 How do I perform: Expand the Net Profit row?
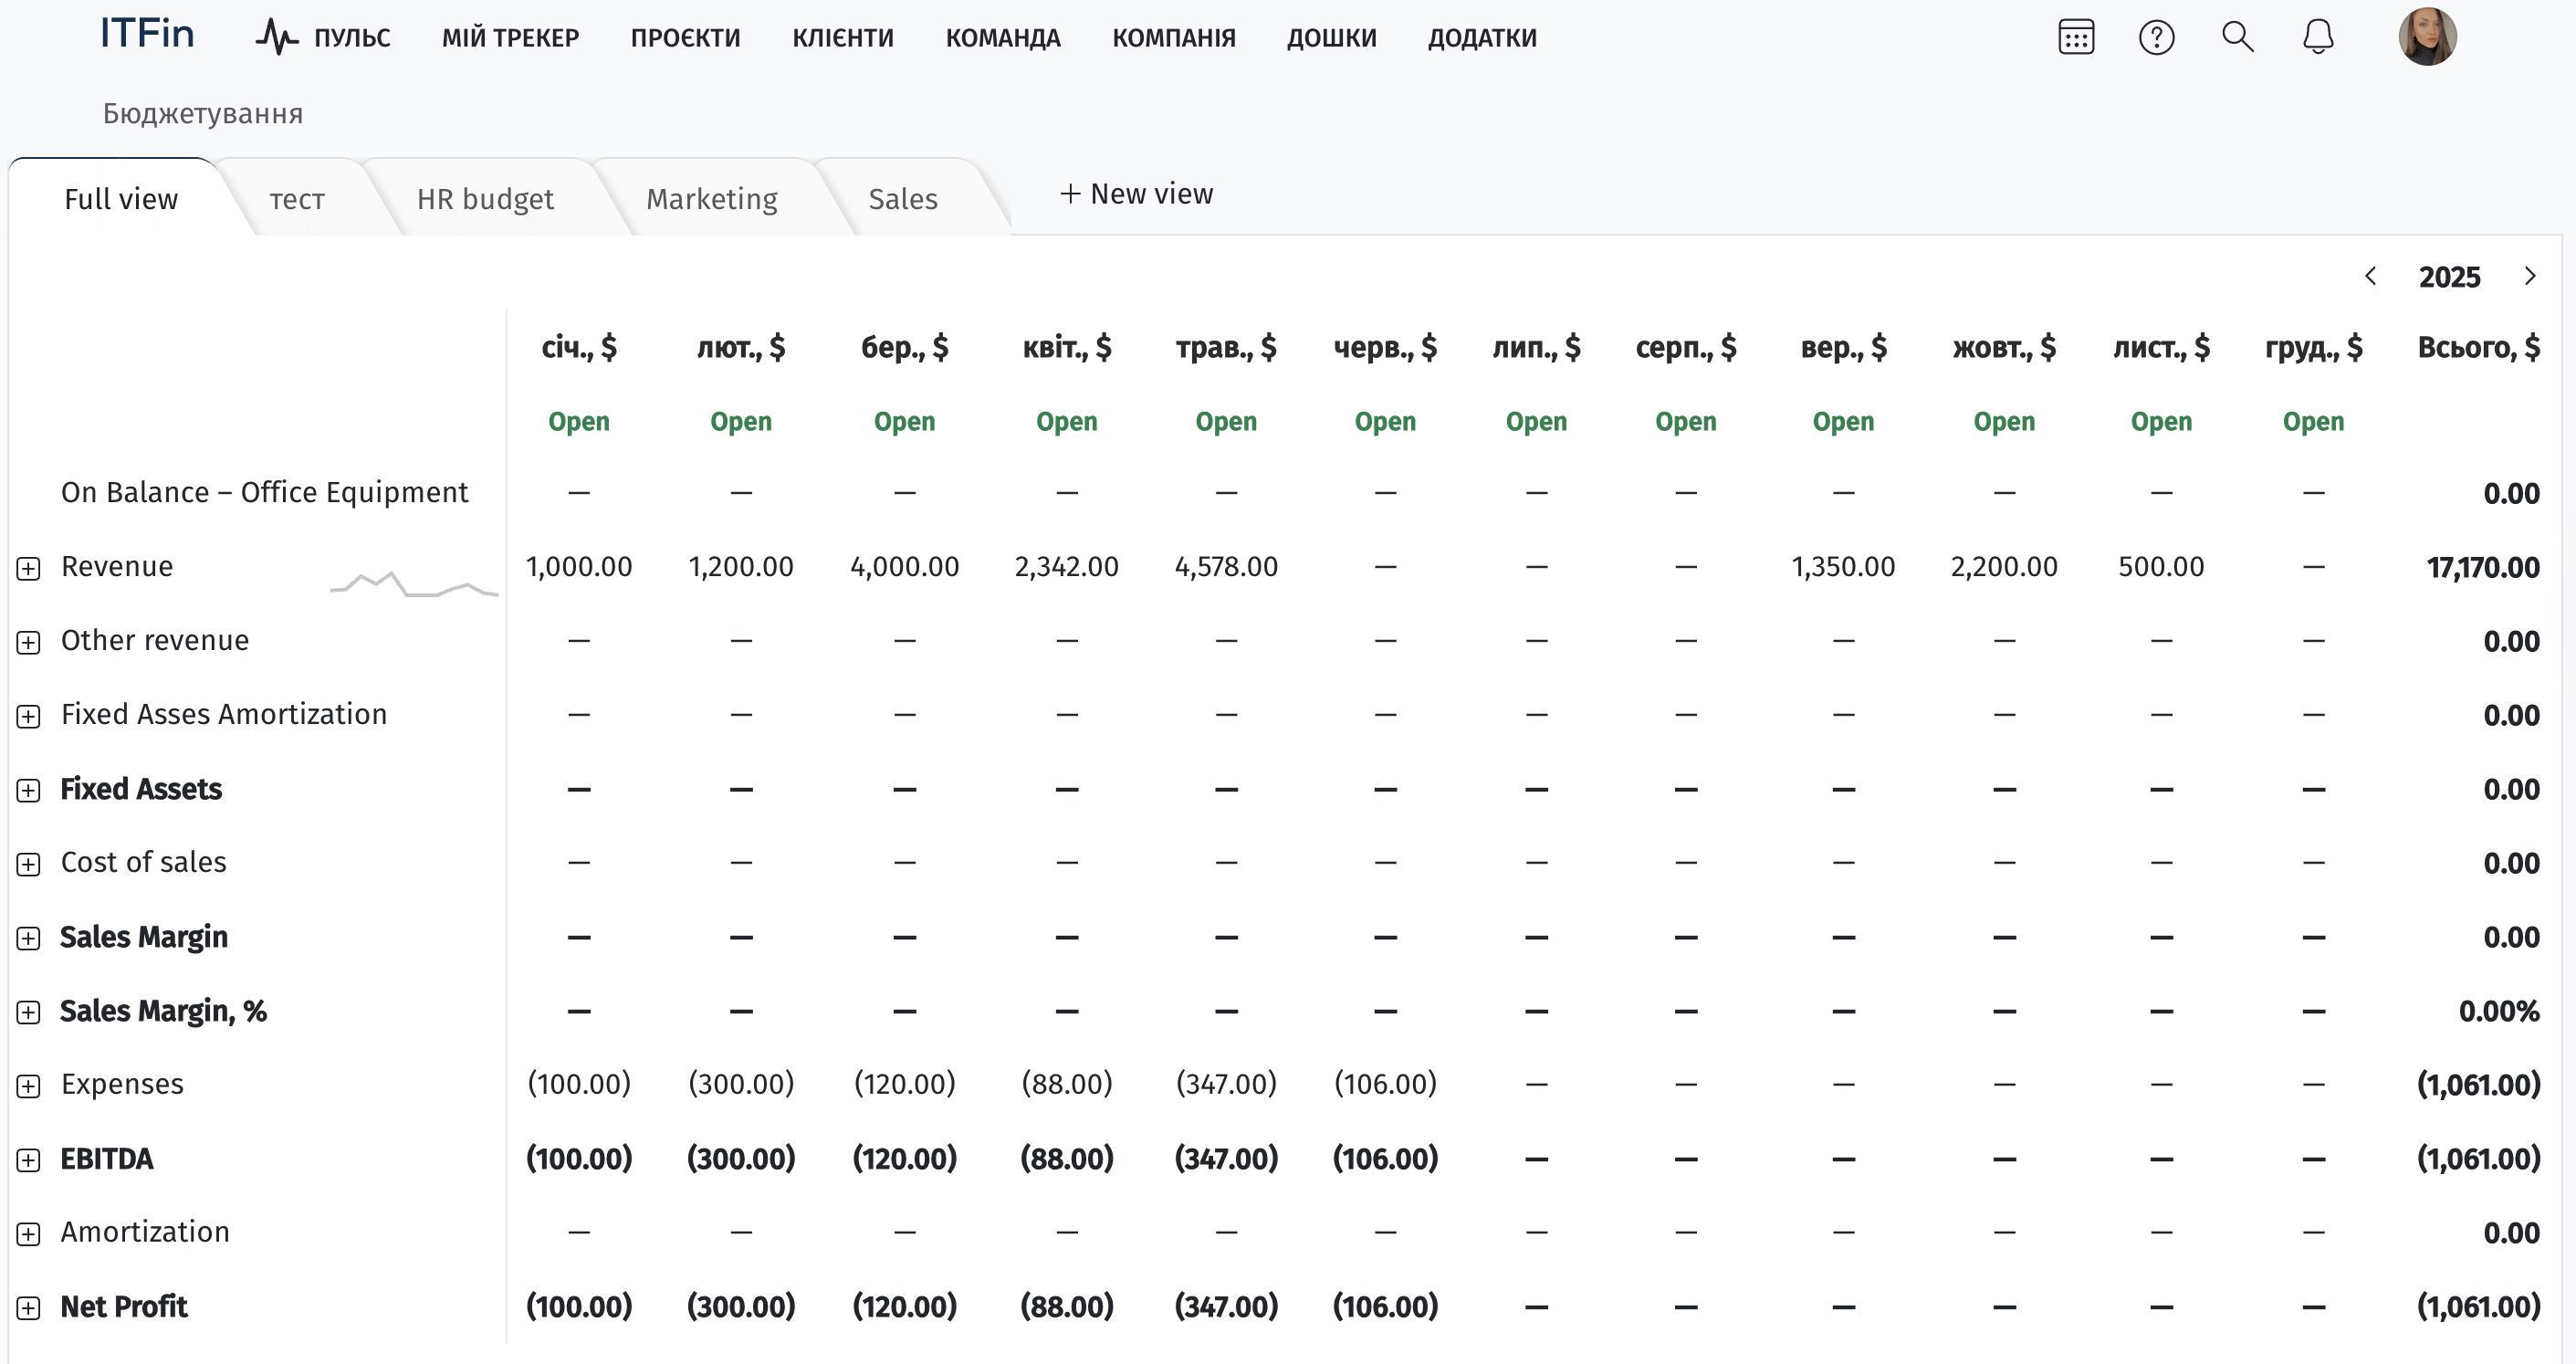(29, 1308)
